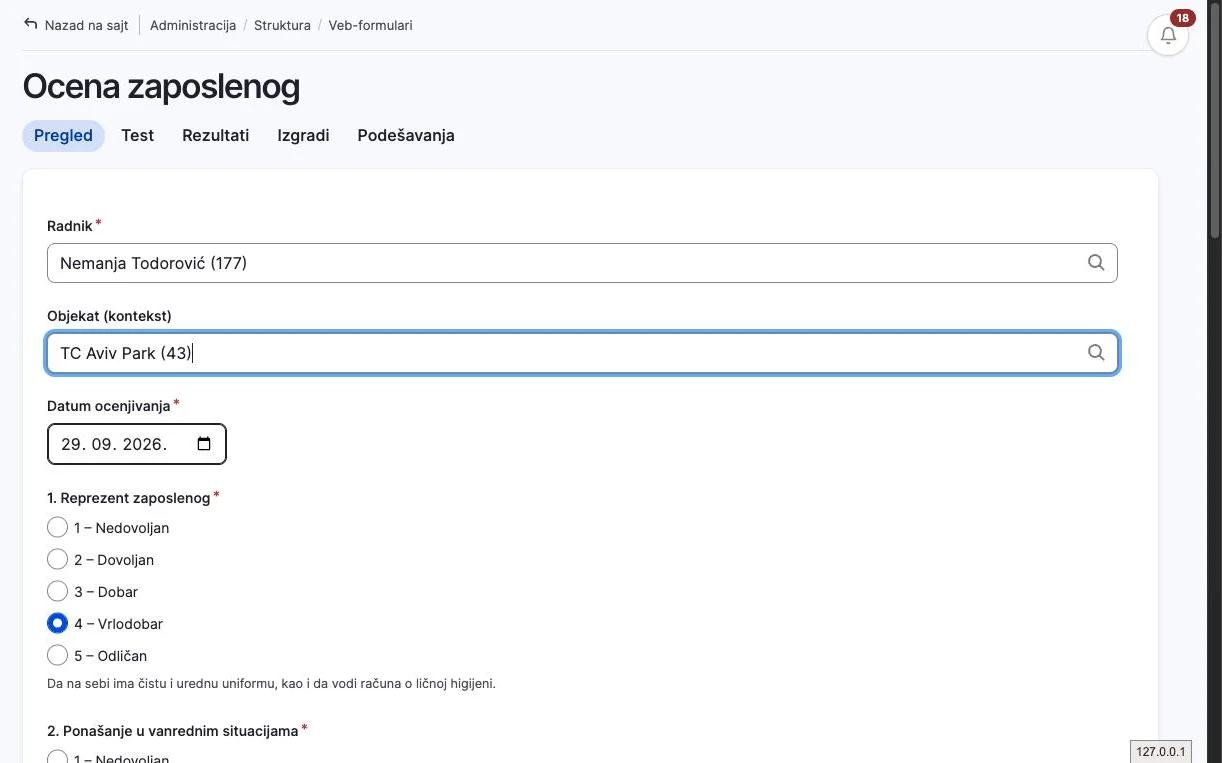This screenshot has height=763, width=1222.
Task: Click the uniform and hygiene description text
Action: [x=271, y=684]
